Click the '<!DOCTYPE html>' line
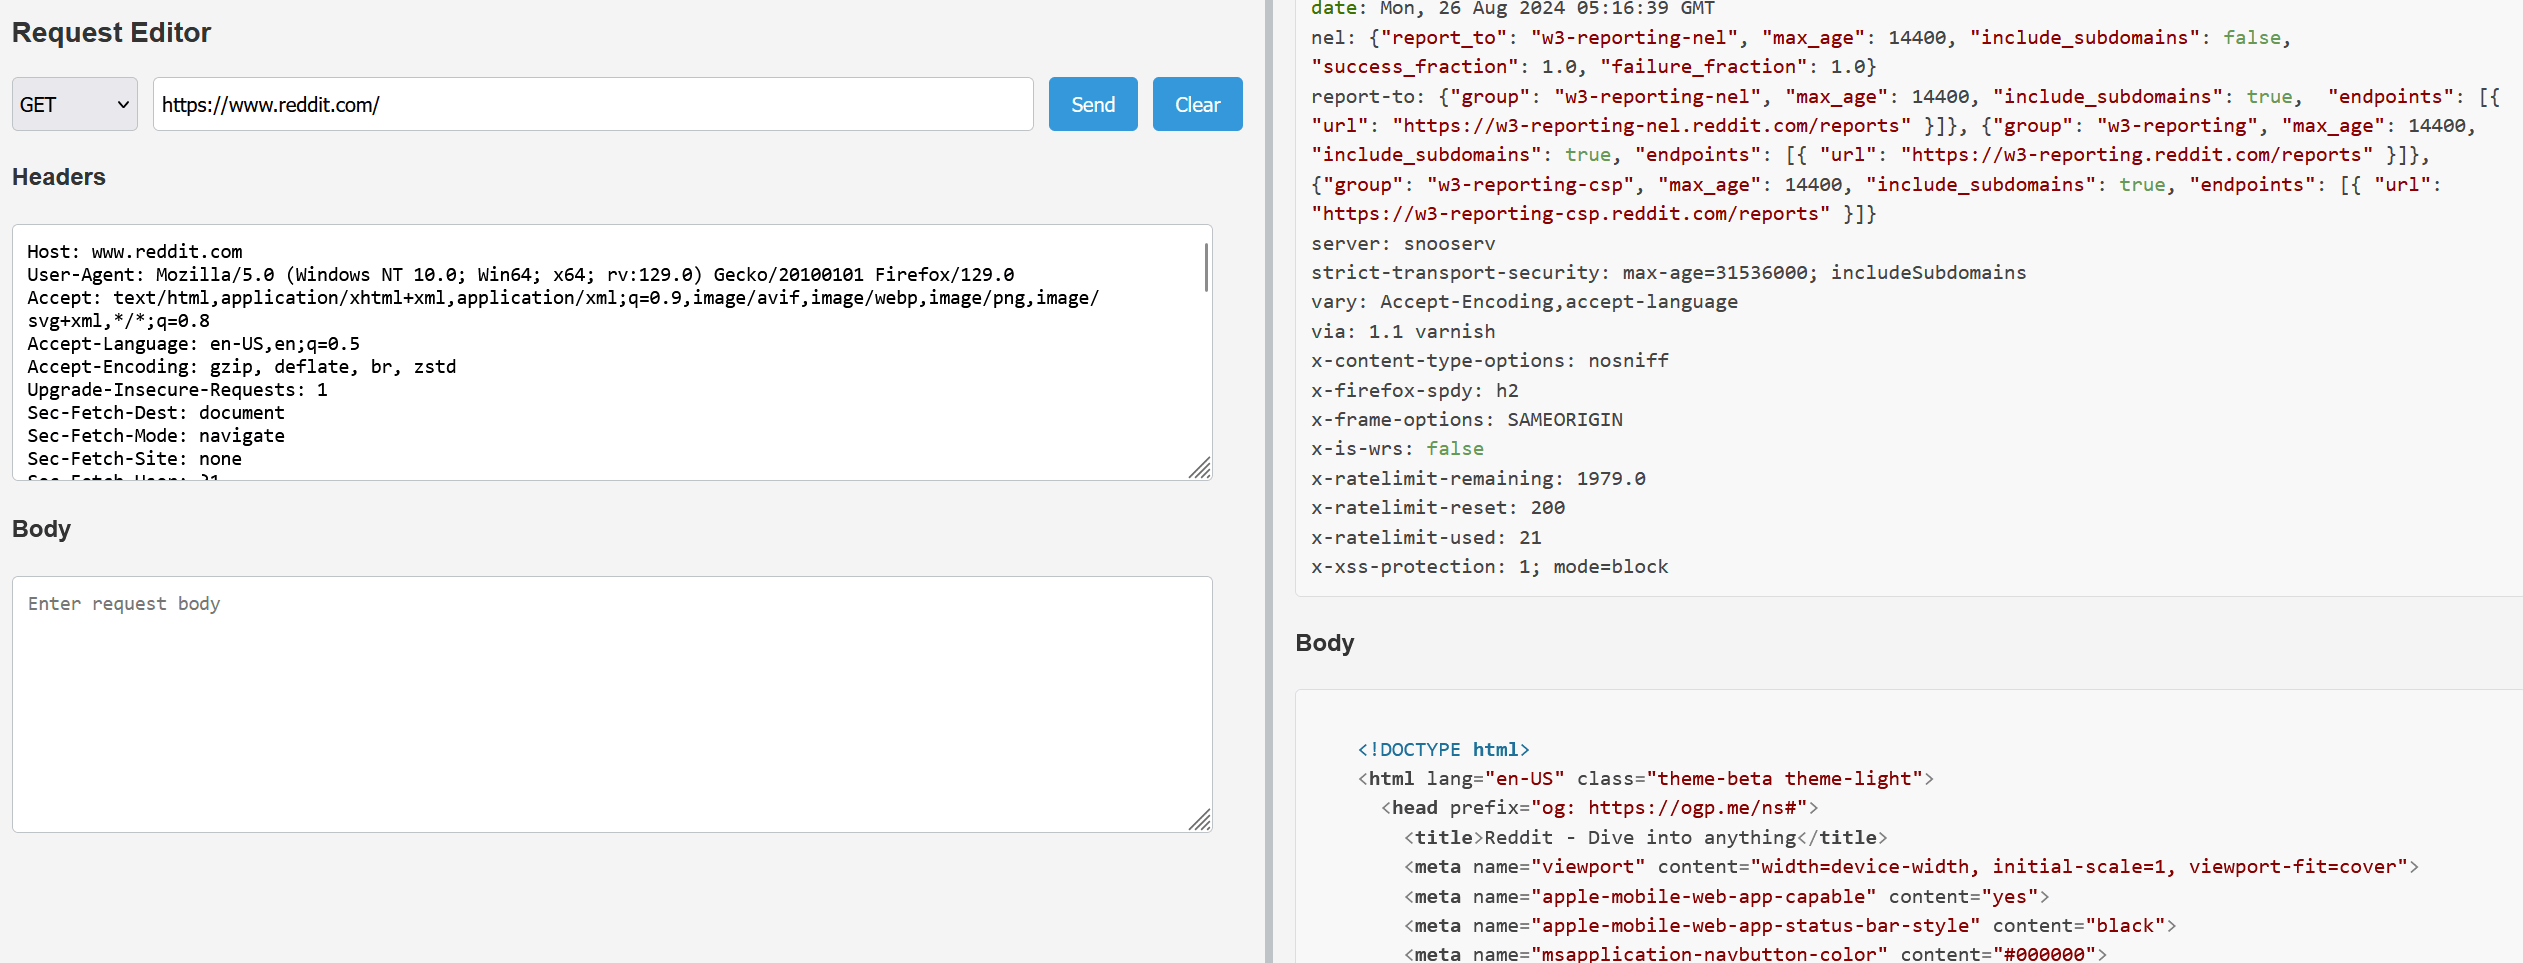 pos(1443,750)
